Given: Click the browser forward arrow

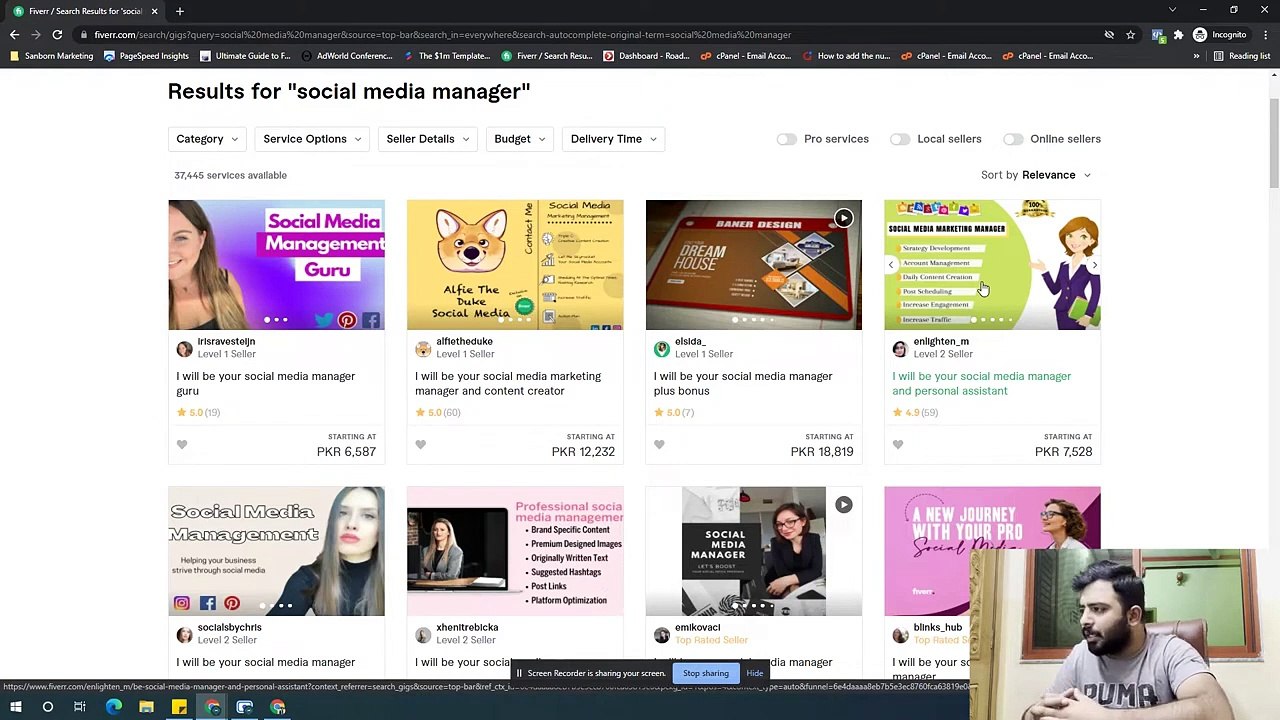Looking at the screenshot, I should coord(36,35).
